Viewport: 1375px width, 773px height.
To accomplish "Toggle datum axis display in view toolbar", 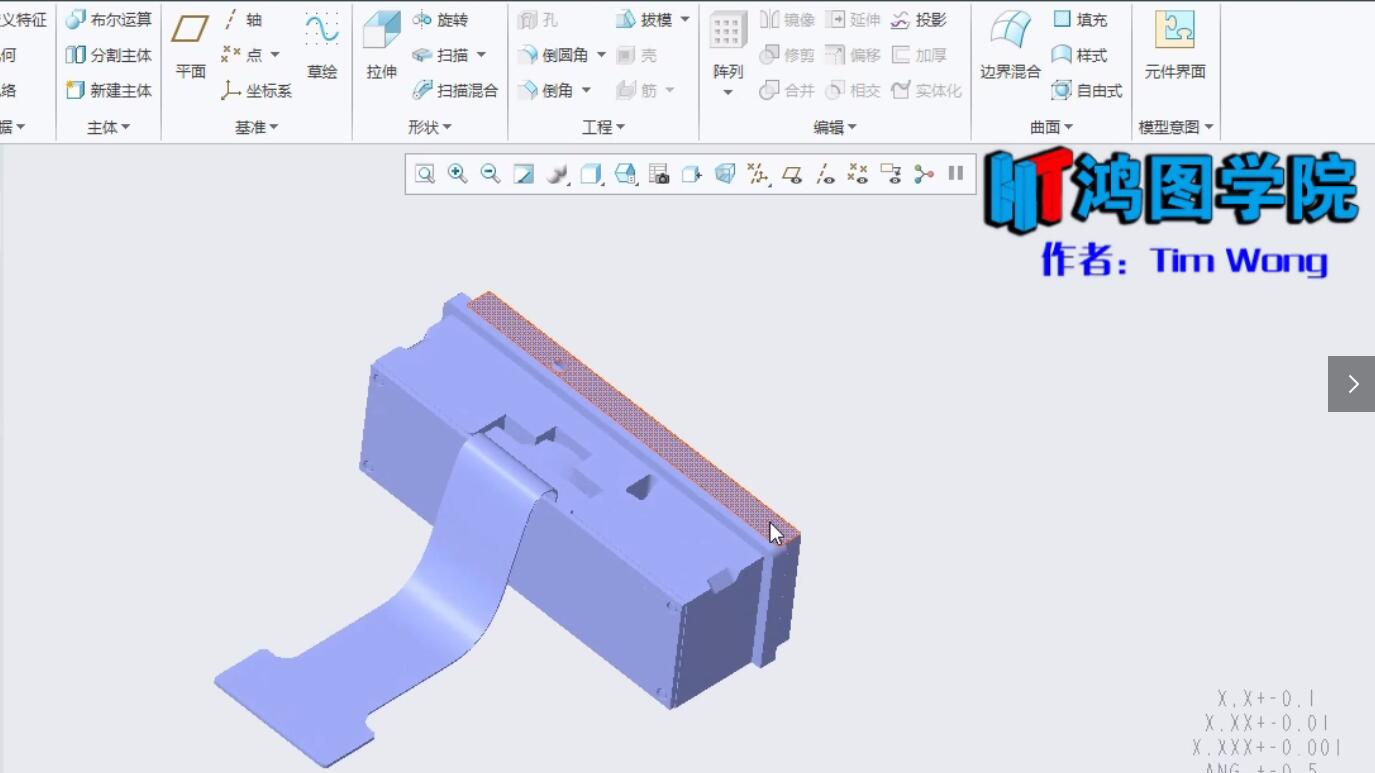I will 825,174.
